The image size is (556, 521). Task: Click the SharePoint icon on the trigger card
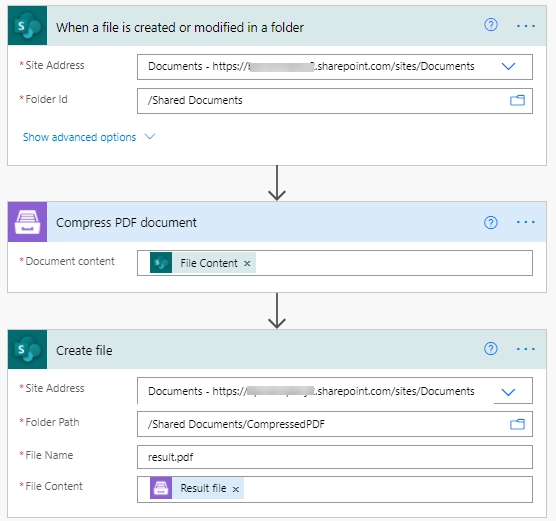(x=27, y=26)
